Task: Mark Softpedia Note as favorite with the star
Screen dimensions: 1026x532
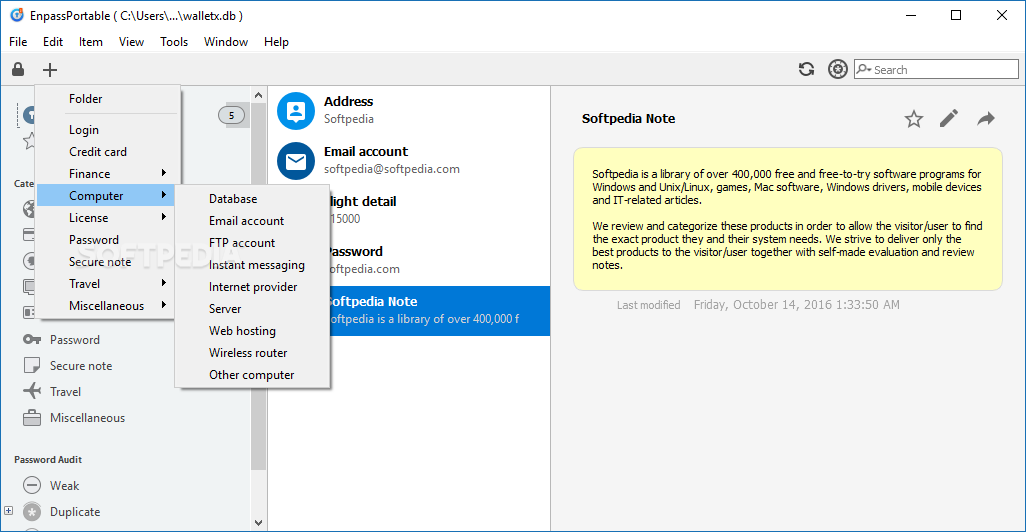Action: 913,119
